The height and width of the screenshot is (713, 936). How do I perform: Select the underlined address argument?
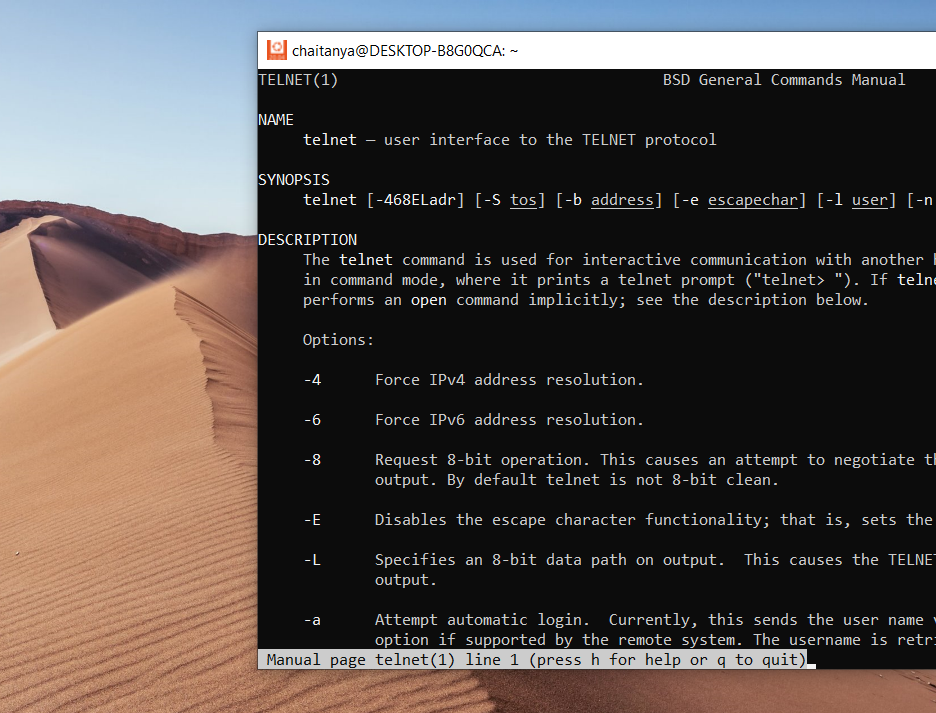(622, 199)
